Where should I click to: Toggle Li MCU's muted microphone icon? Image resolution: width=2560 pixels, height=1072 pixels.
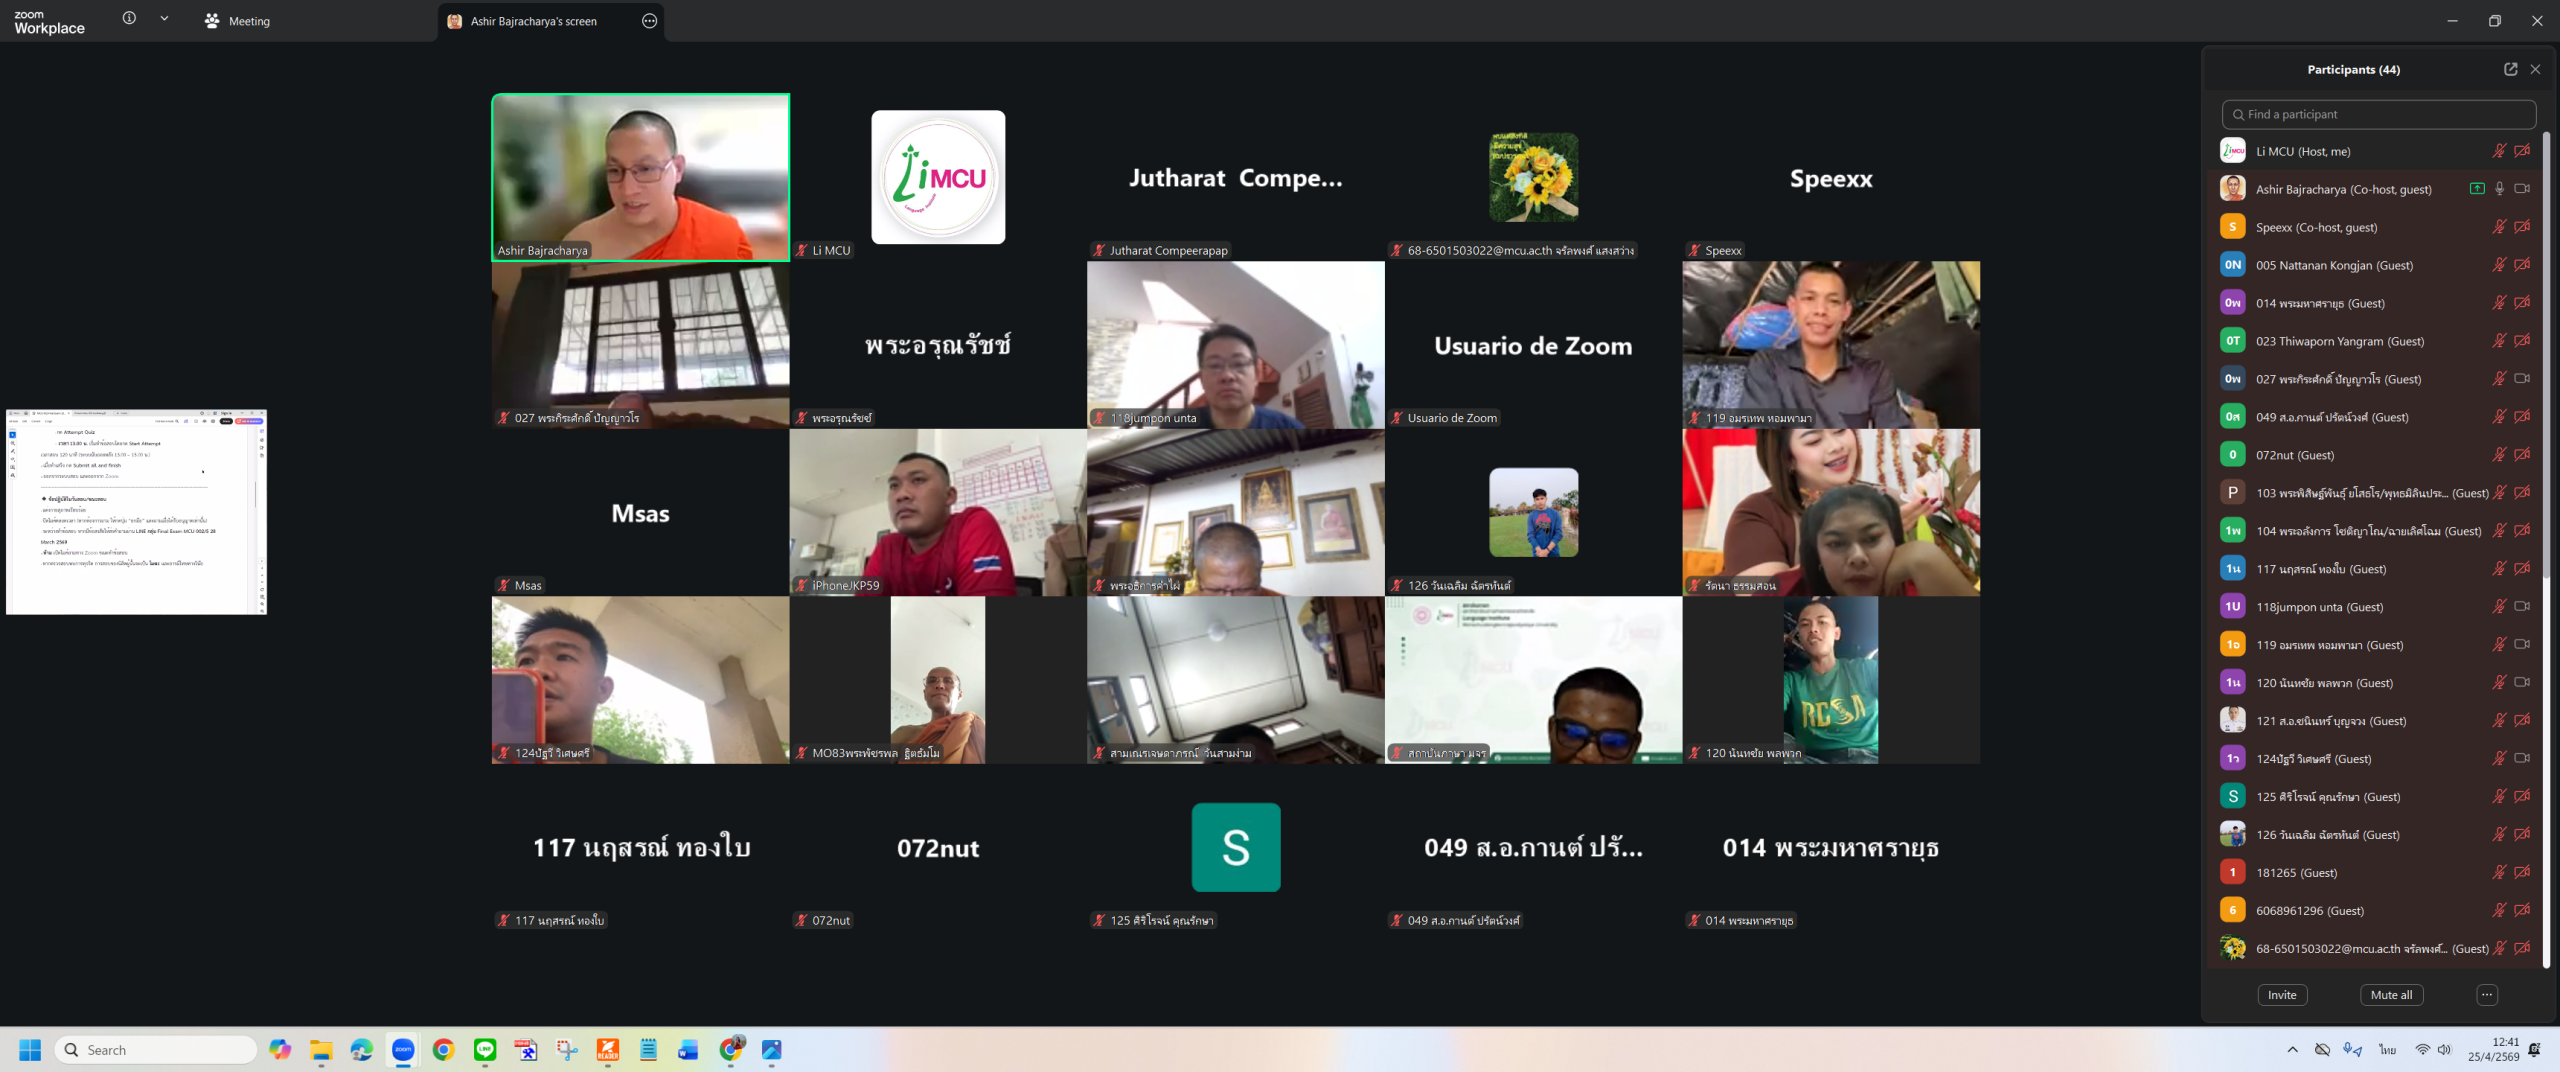(2498, 151)
